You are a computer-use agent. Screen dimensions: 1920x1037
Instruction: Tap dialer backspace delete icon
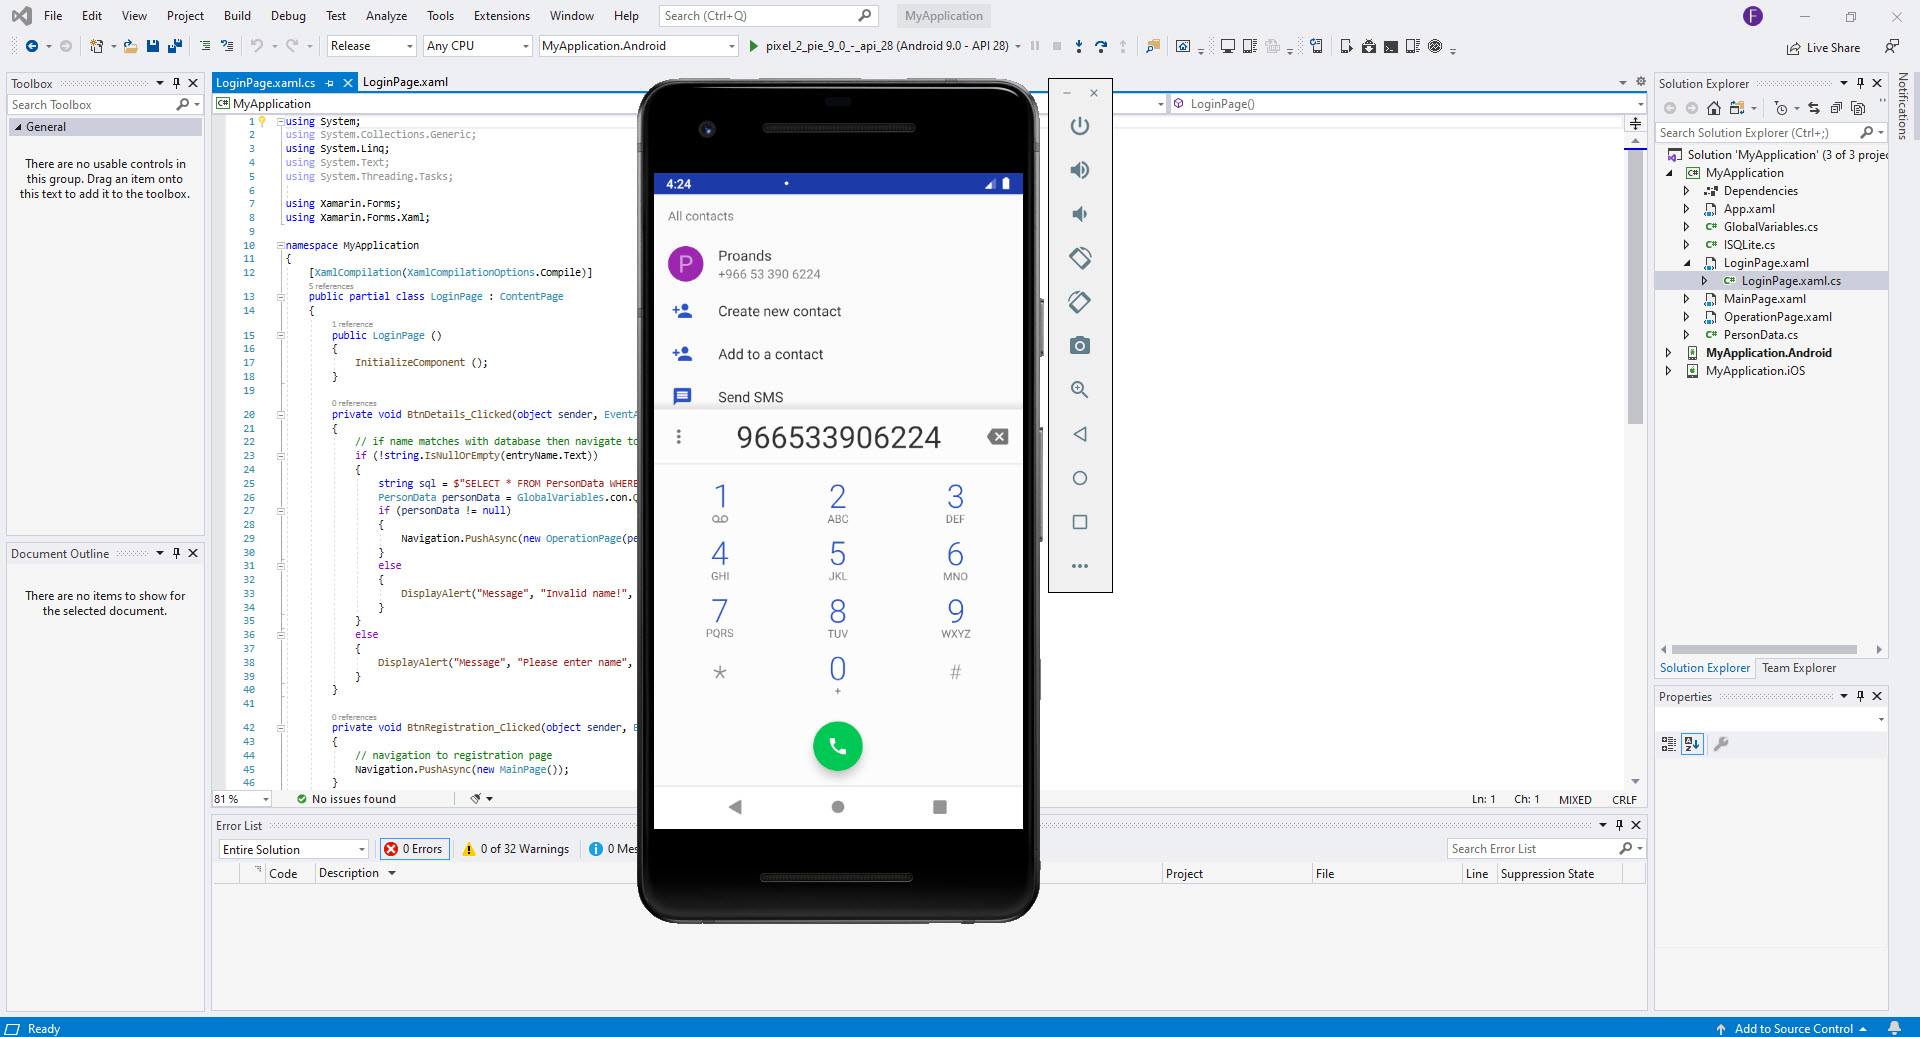pyautogui.click(x=997, y=437)
